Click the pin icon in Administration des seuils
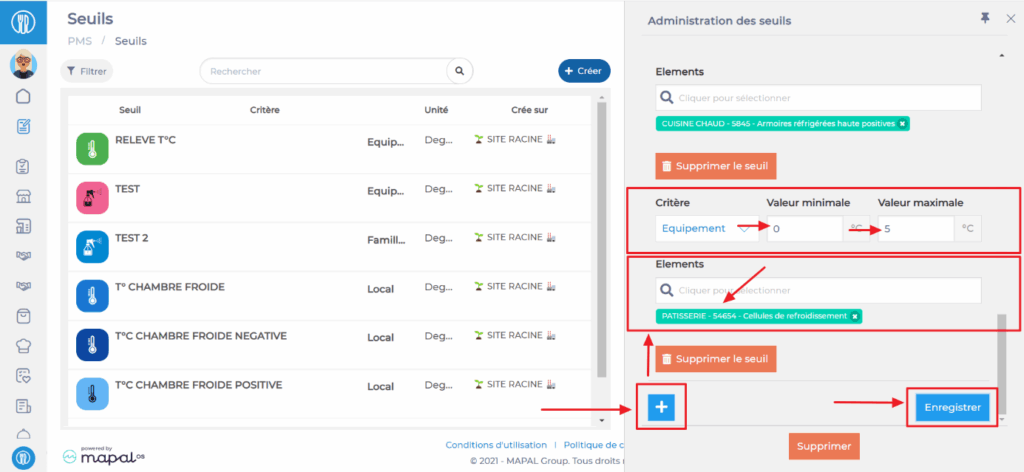 point(983,19)
